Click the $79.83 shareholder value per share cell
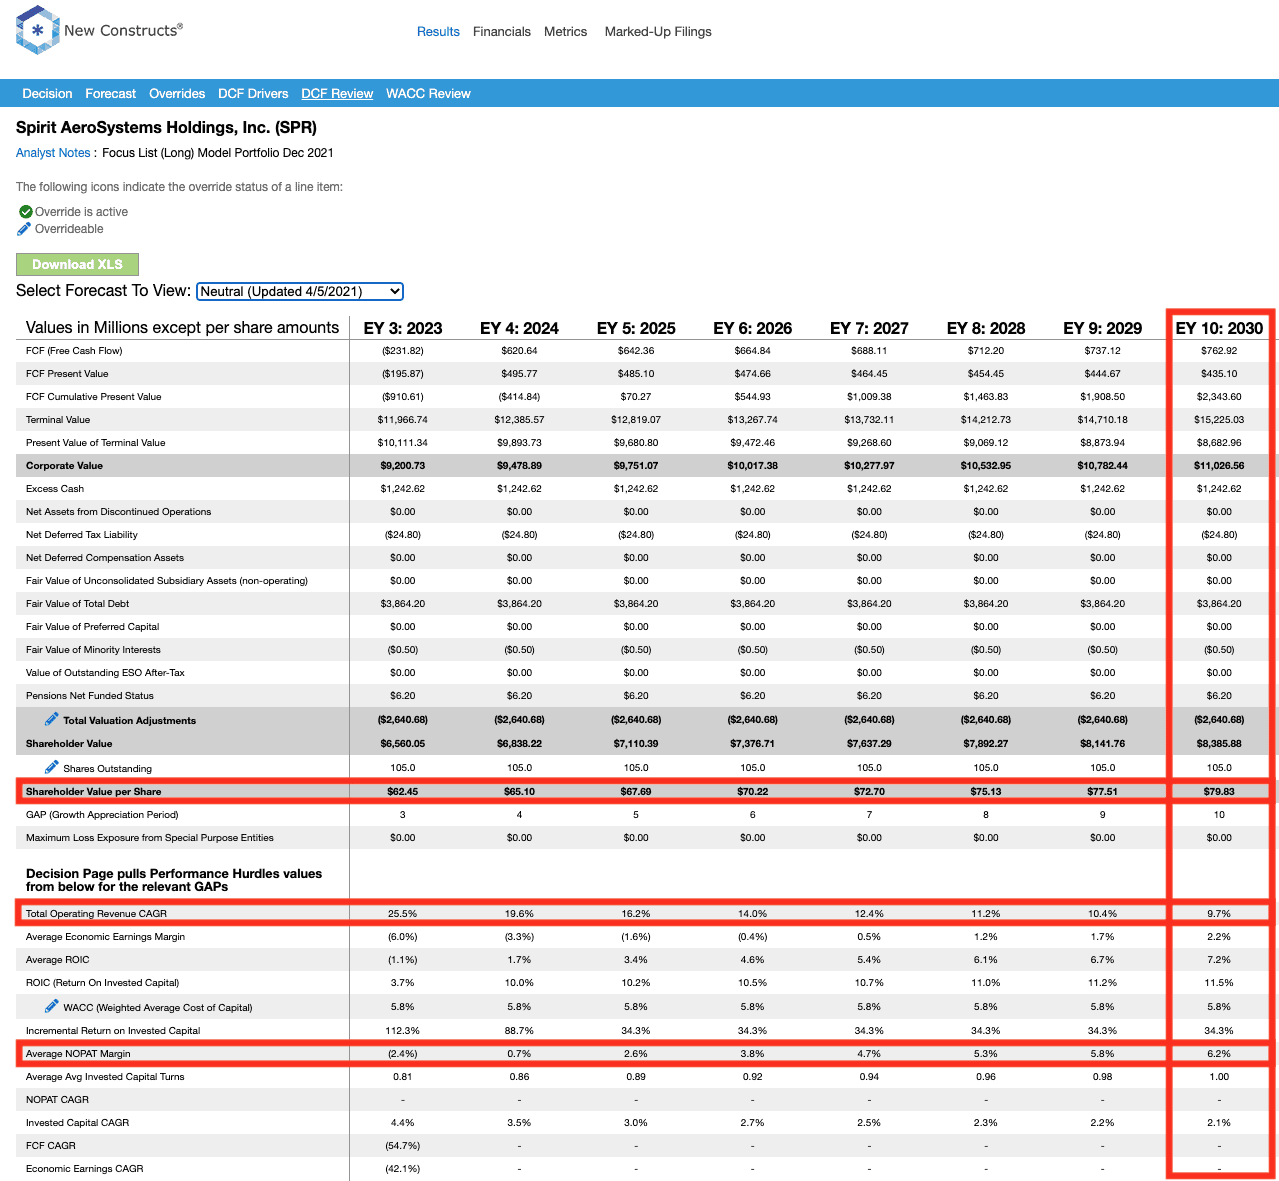Viewport: 1279px width, 1181px height. pos(1219,792)
